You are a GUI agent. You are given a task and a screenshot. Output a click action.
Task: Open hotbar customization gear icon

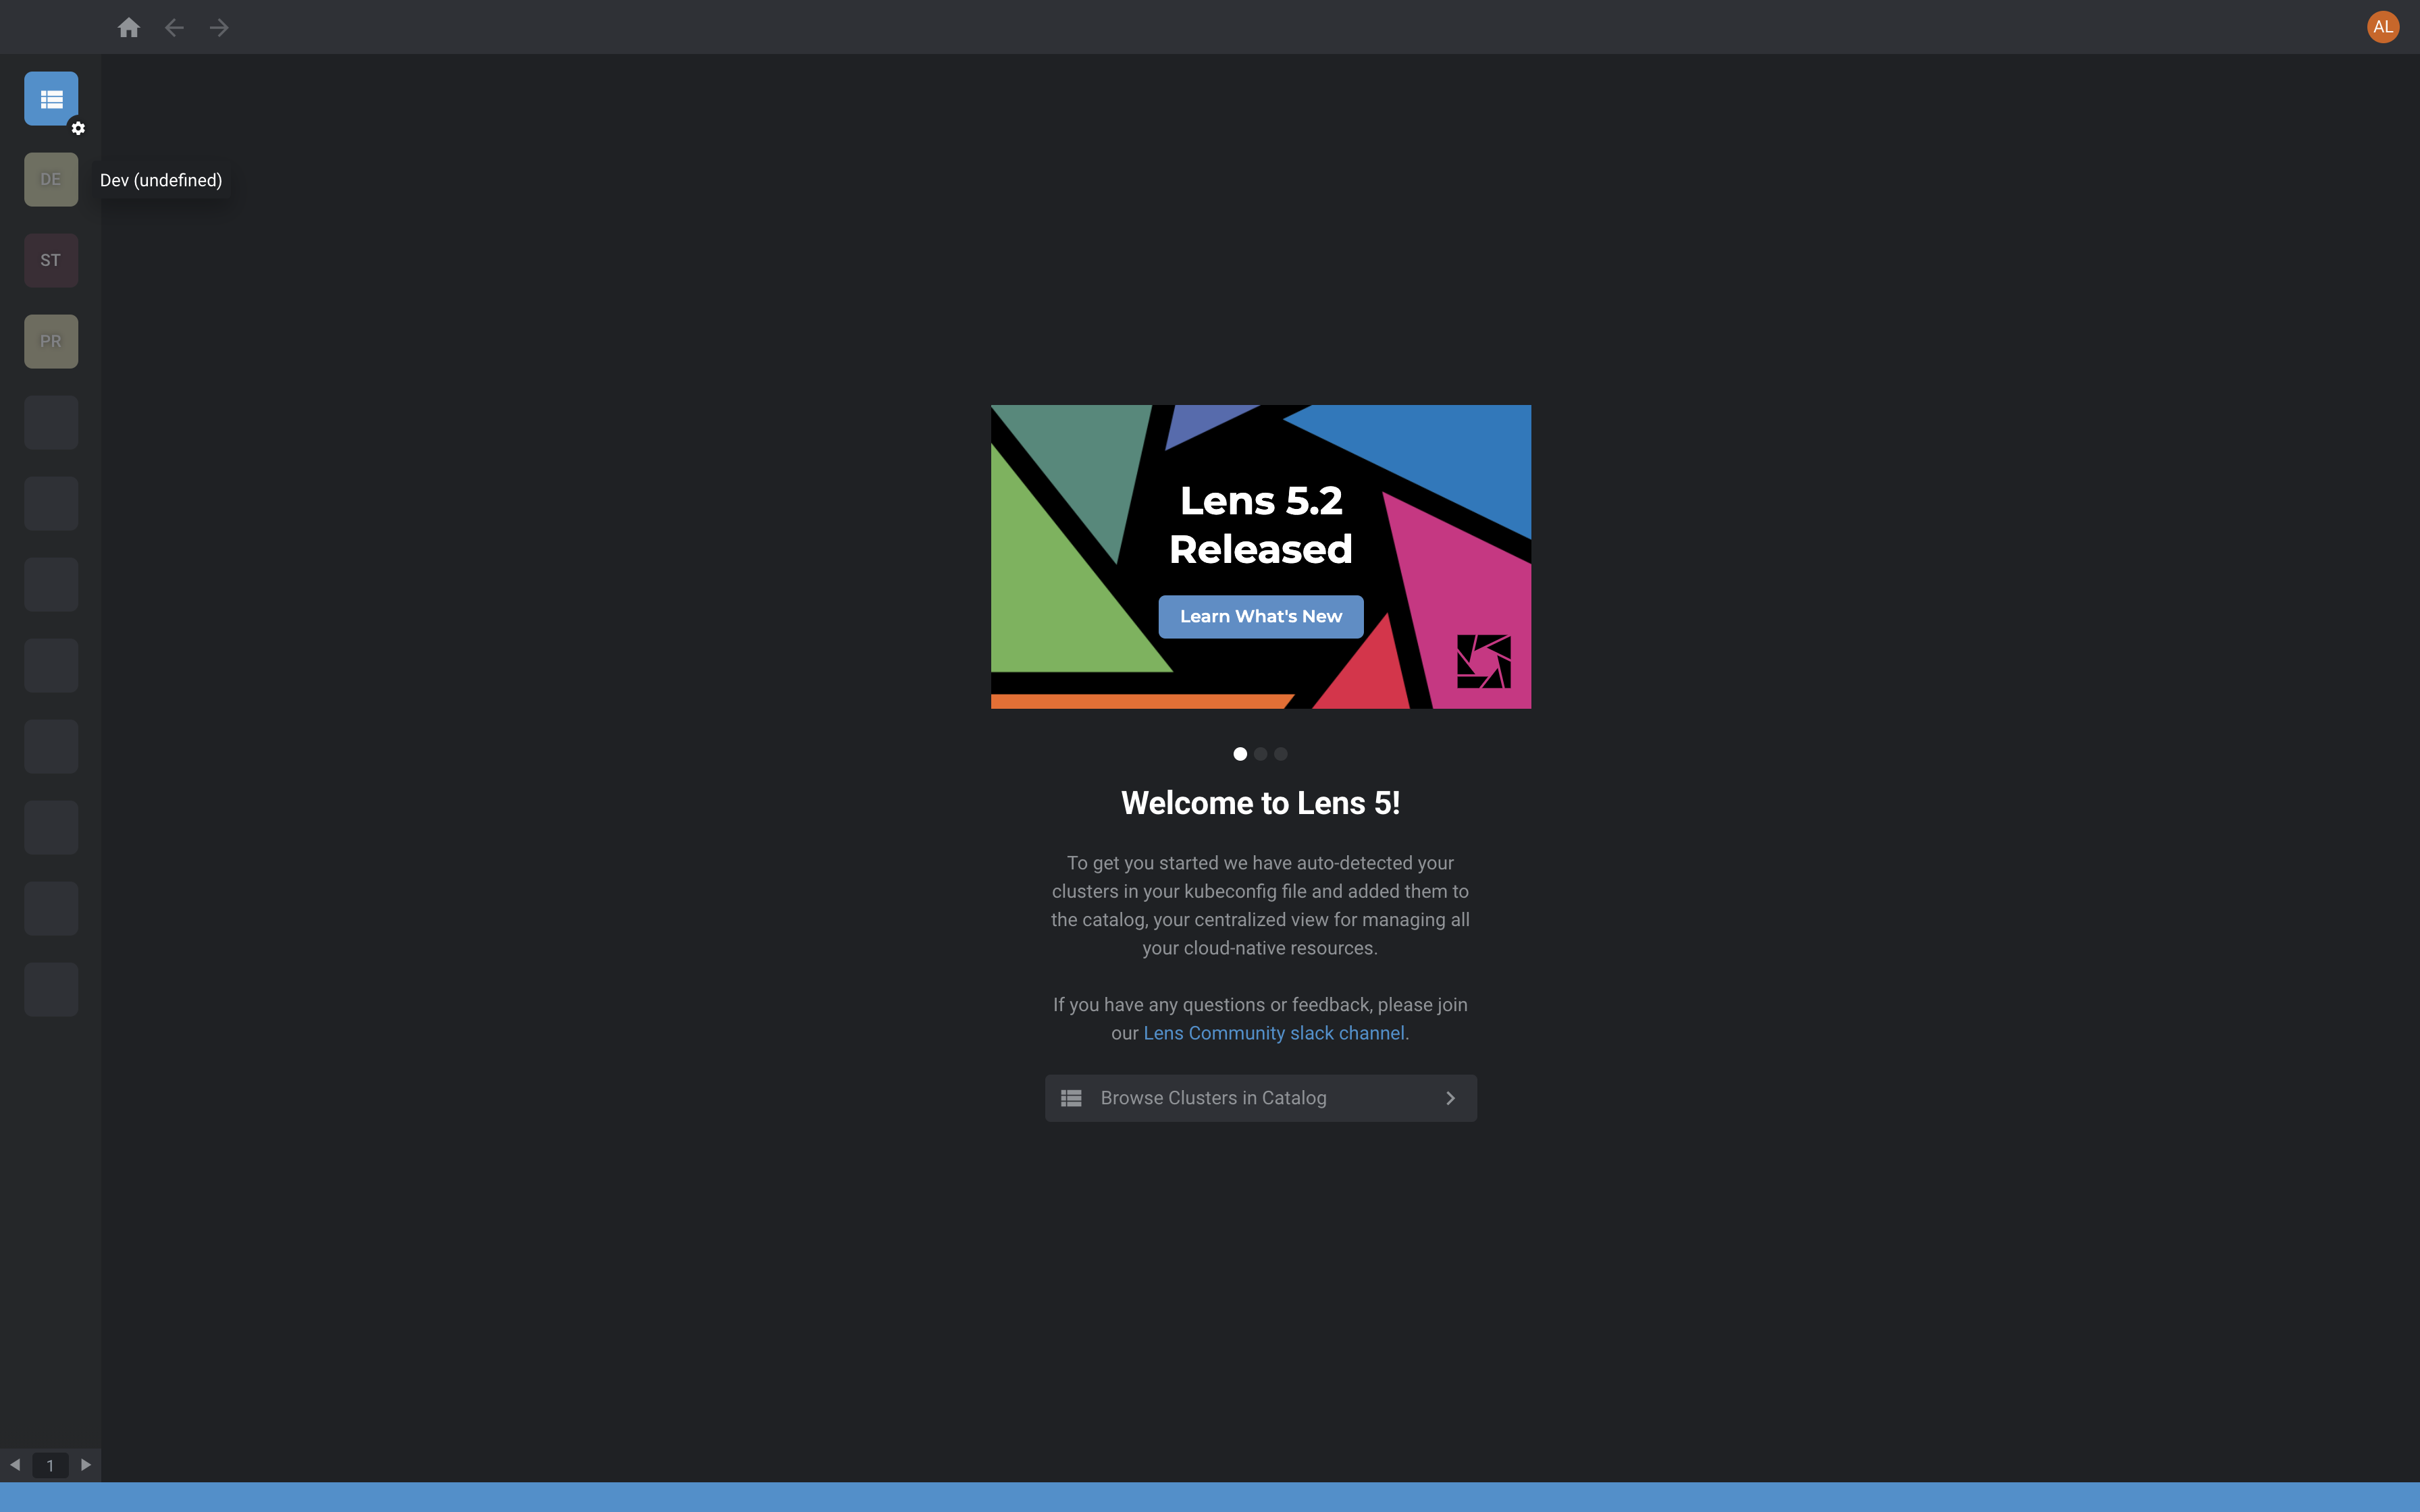tap(78, 128)
